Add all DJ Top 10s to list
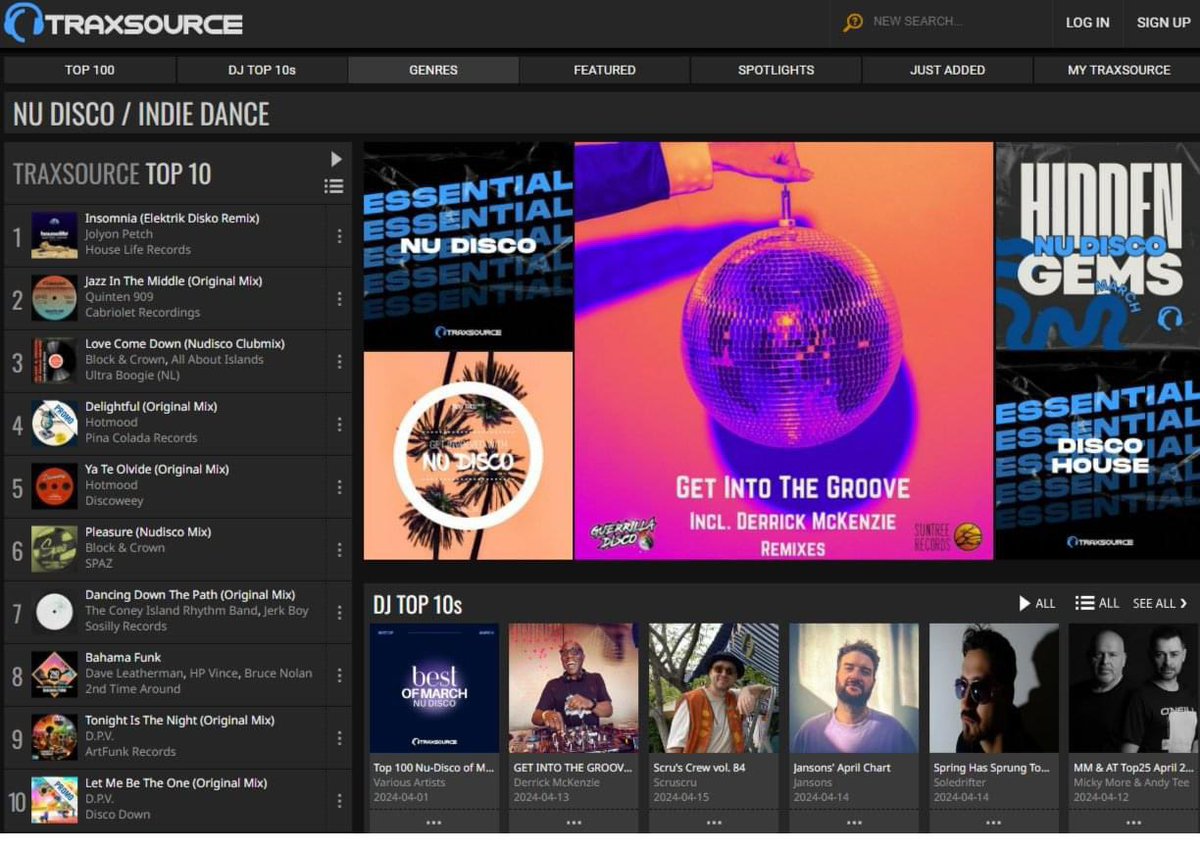This screenshot has width=1200, height=853. 1097,604
